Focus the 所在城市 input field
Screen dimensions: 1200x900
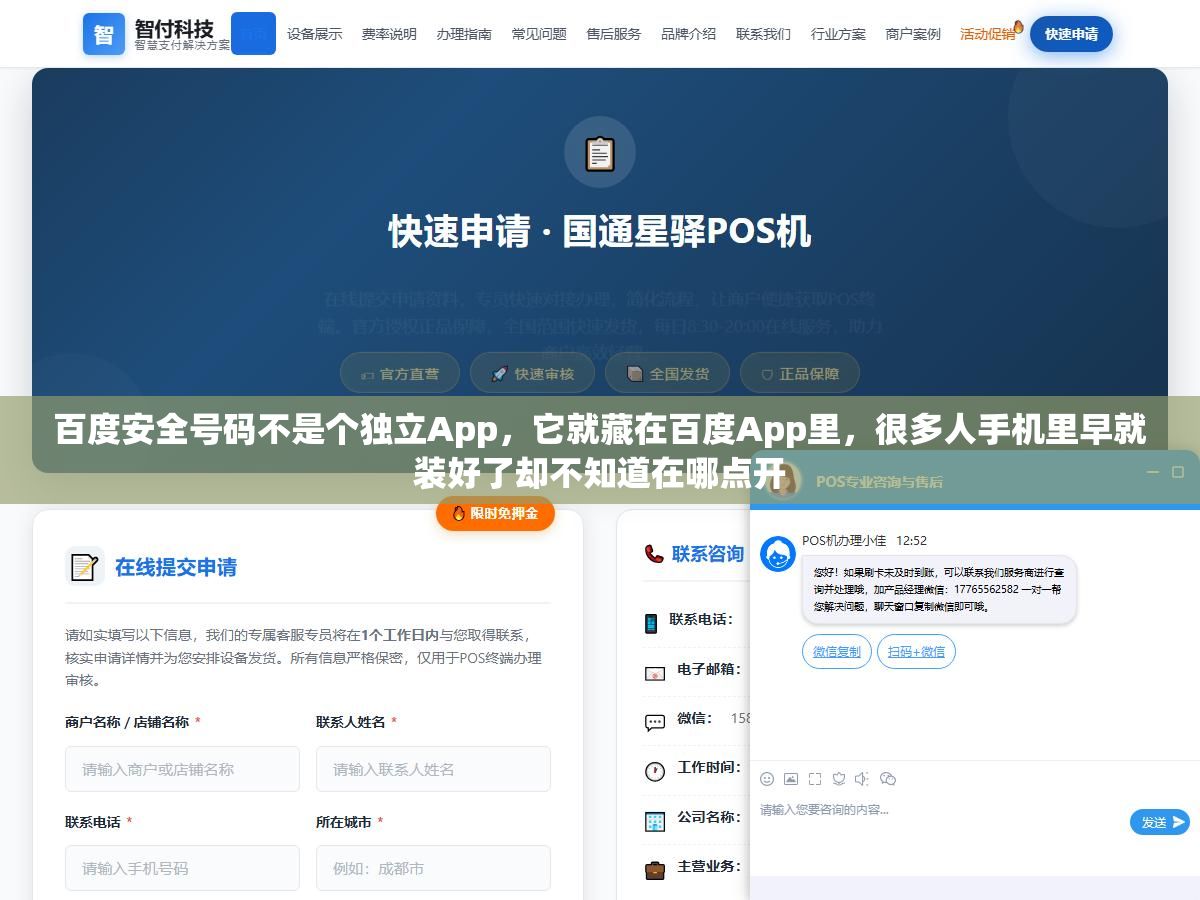pos(433,868)
